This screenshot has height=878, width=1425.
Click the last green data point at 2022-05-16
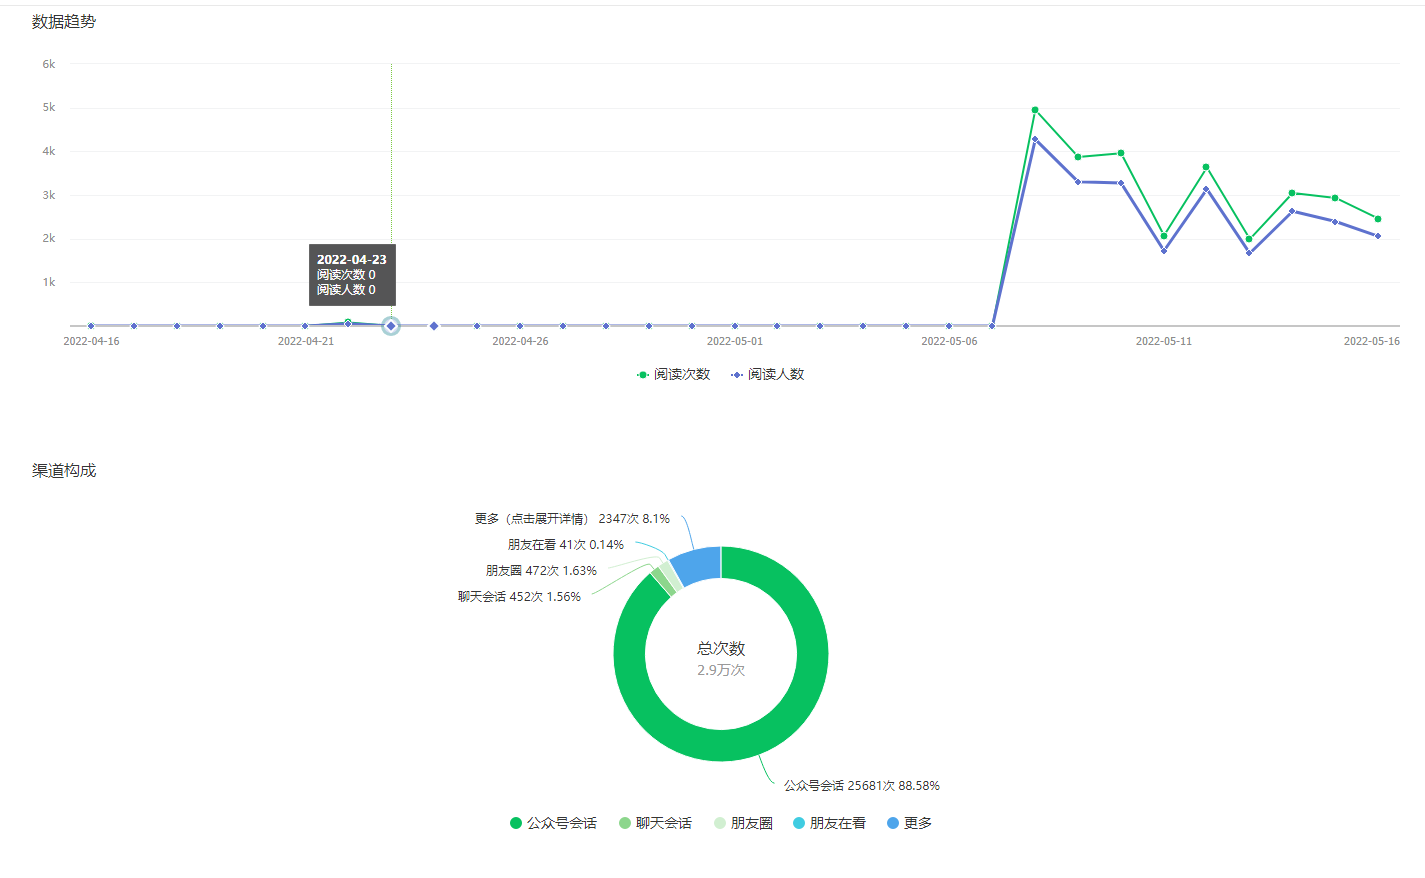click(x=1378, y=219)
